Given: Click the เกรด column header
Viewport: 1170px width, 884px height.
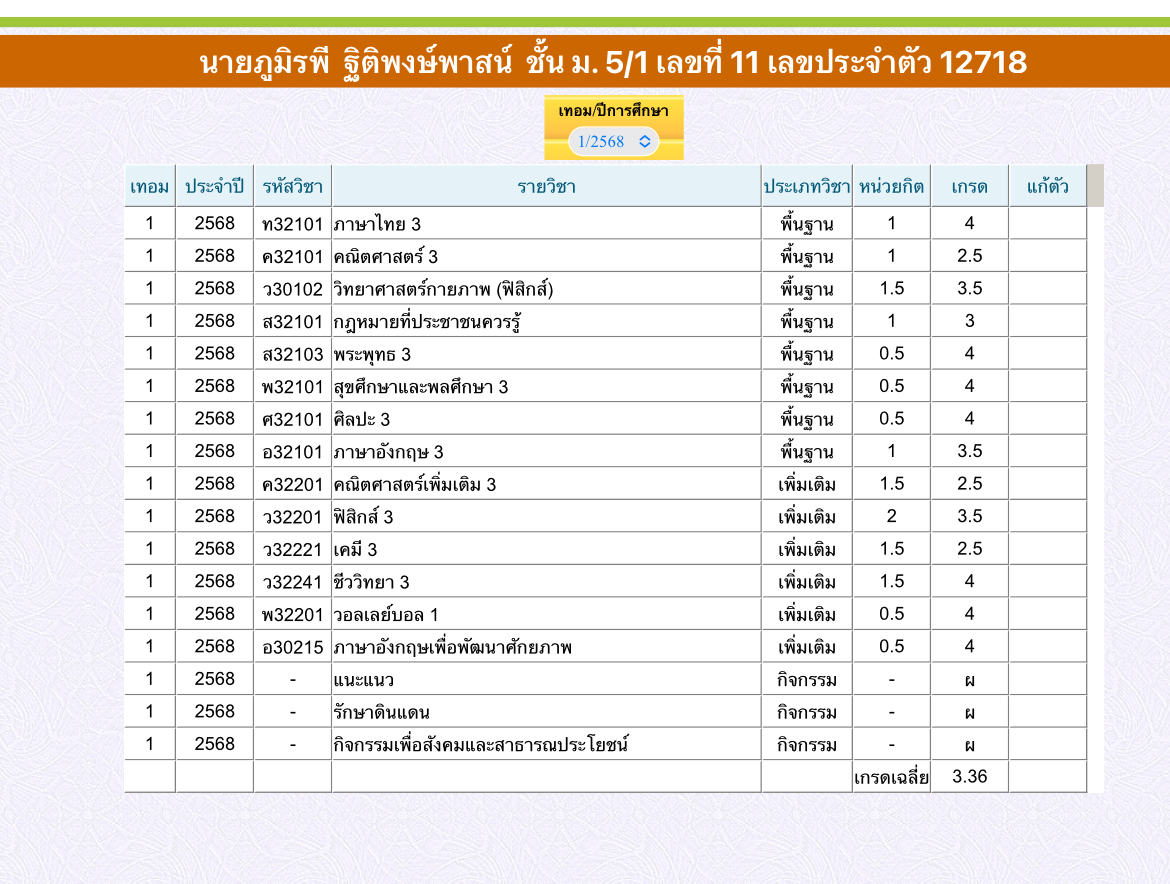Looking at the screenshot, I should point(969,187).
